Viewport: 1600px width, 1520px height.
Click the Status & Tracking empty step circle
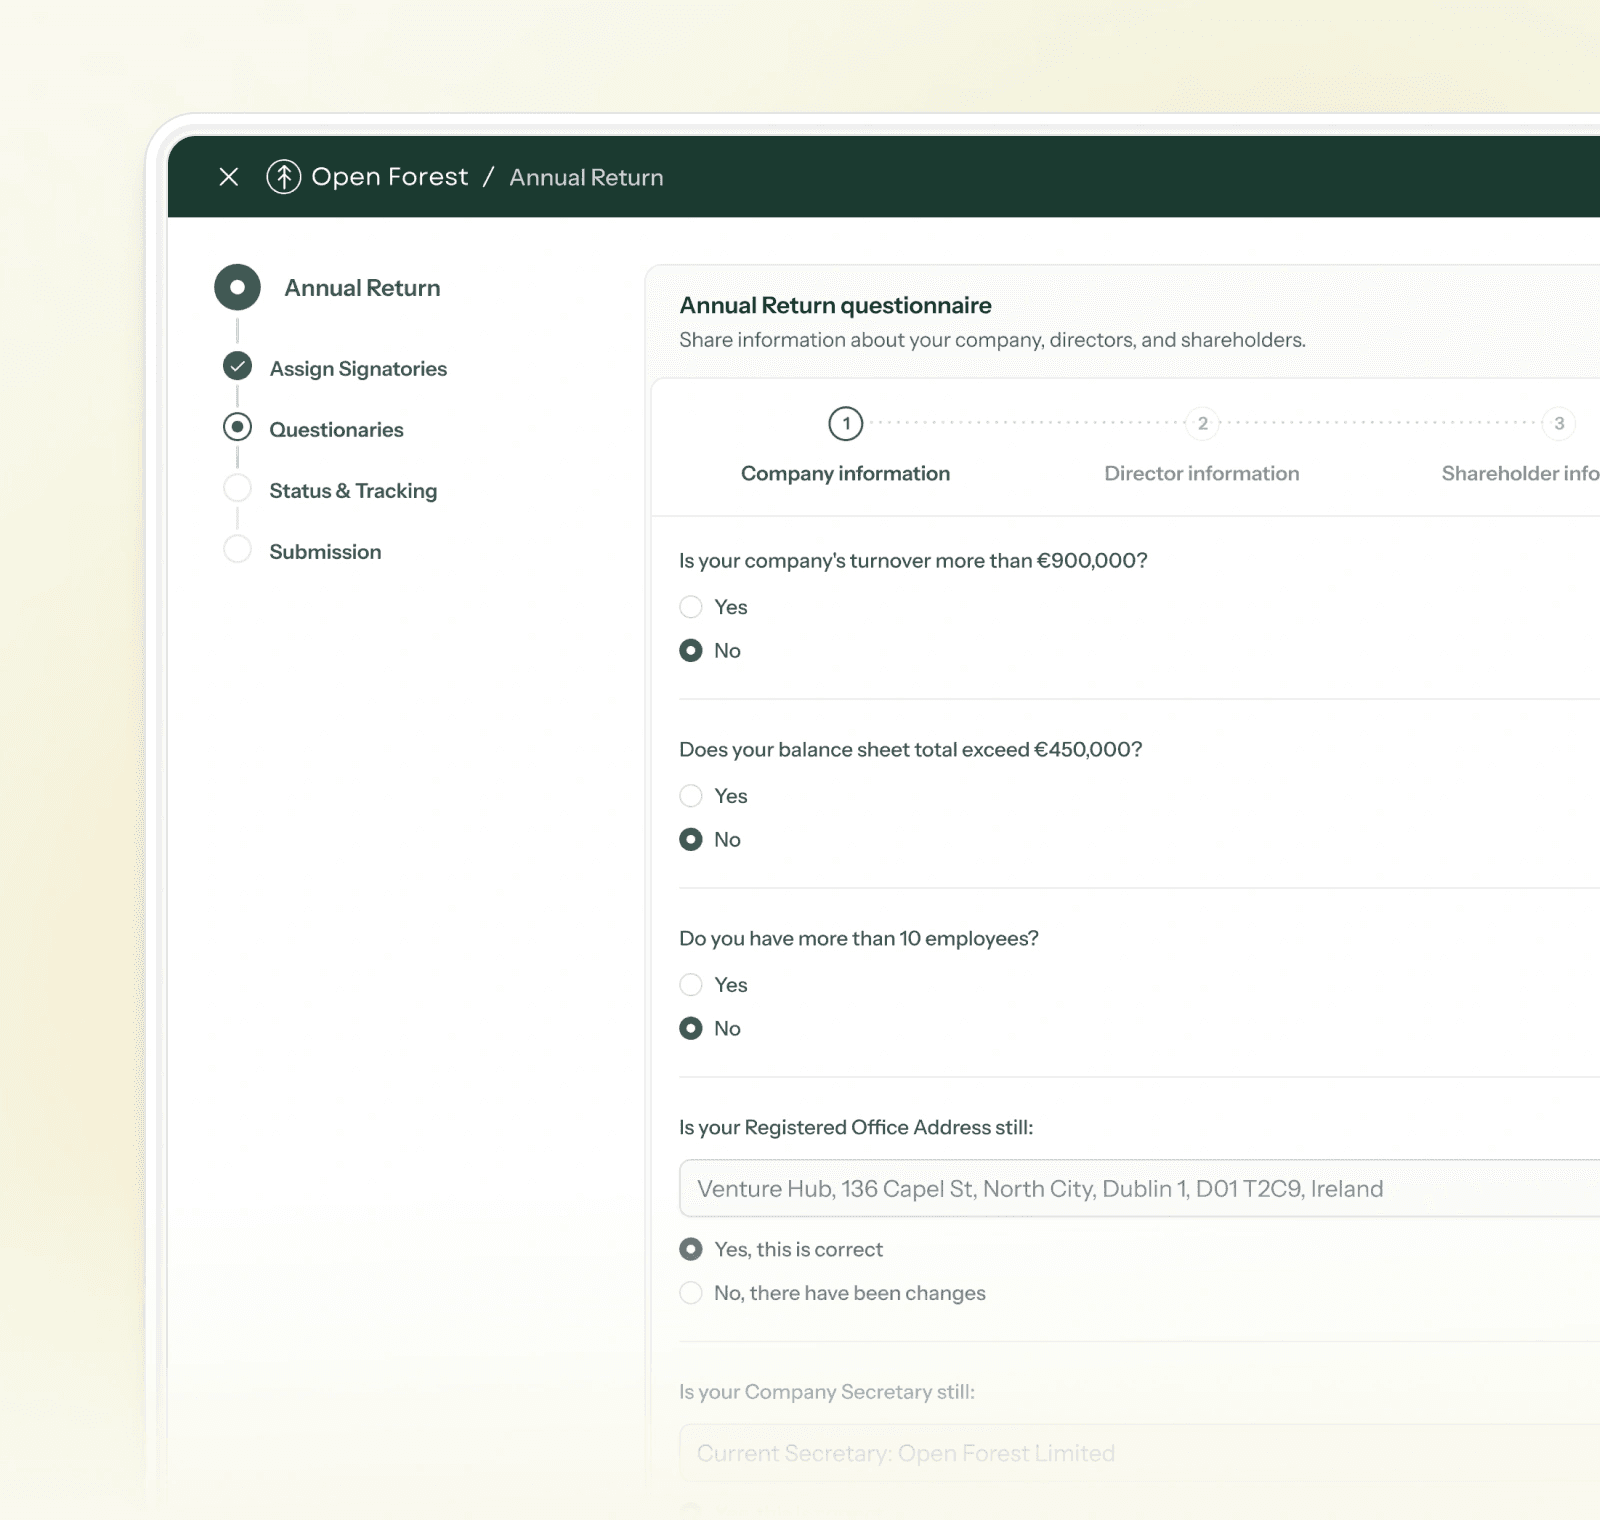[237, 488]
